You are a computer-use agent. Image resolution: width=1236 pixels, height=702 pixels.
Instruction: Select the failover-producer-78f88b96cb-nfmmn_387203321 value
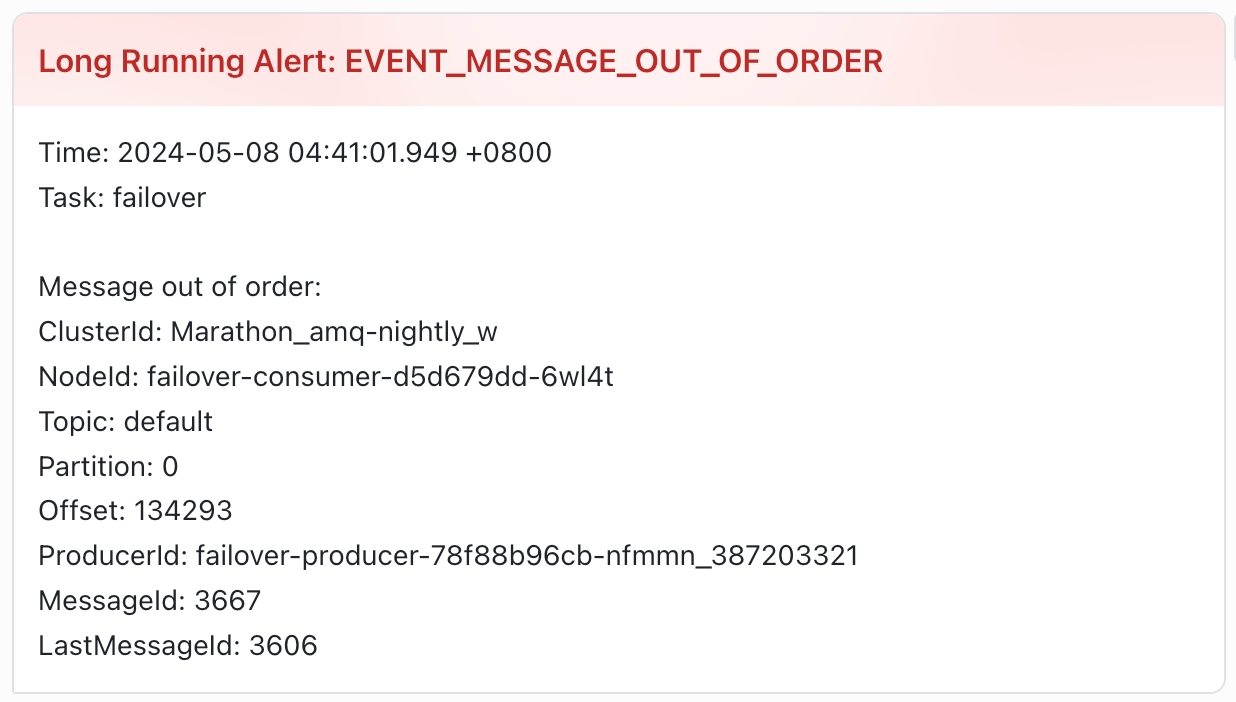click(527, 556)
